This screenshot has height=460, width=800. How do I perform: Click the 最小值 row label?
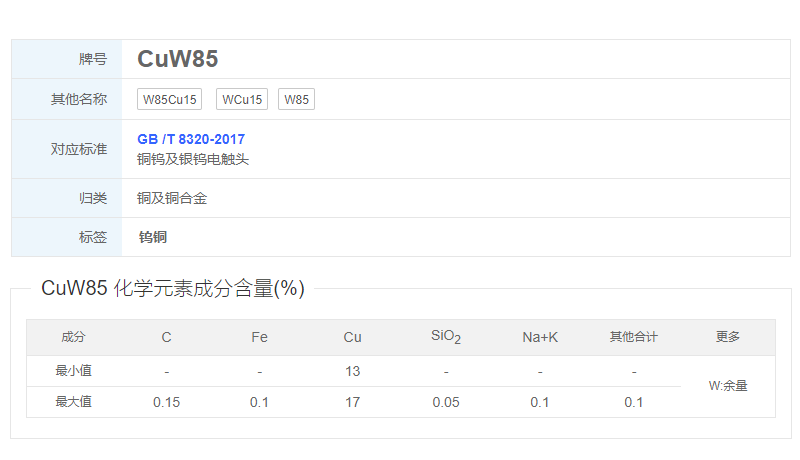click(73, 371)
